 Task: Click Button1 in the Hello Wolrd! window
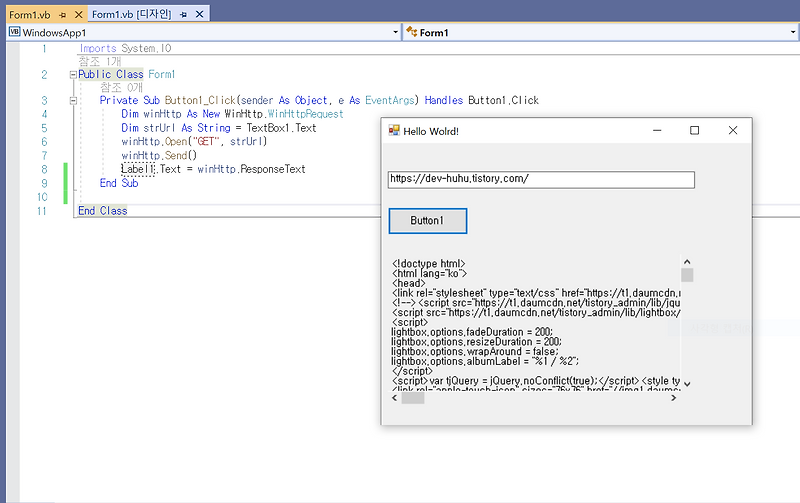(428, 221)
